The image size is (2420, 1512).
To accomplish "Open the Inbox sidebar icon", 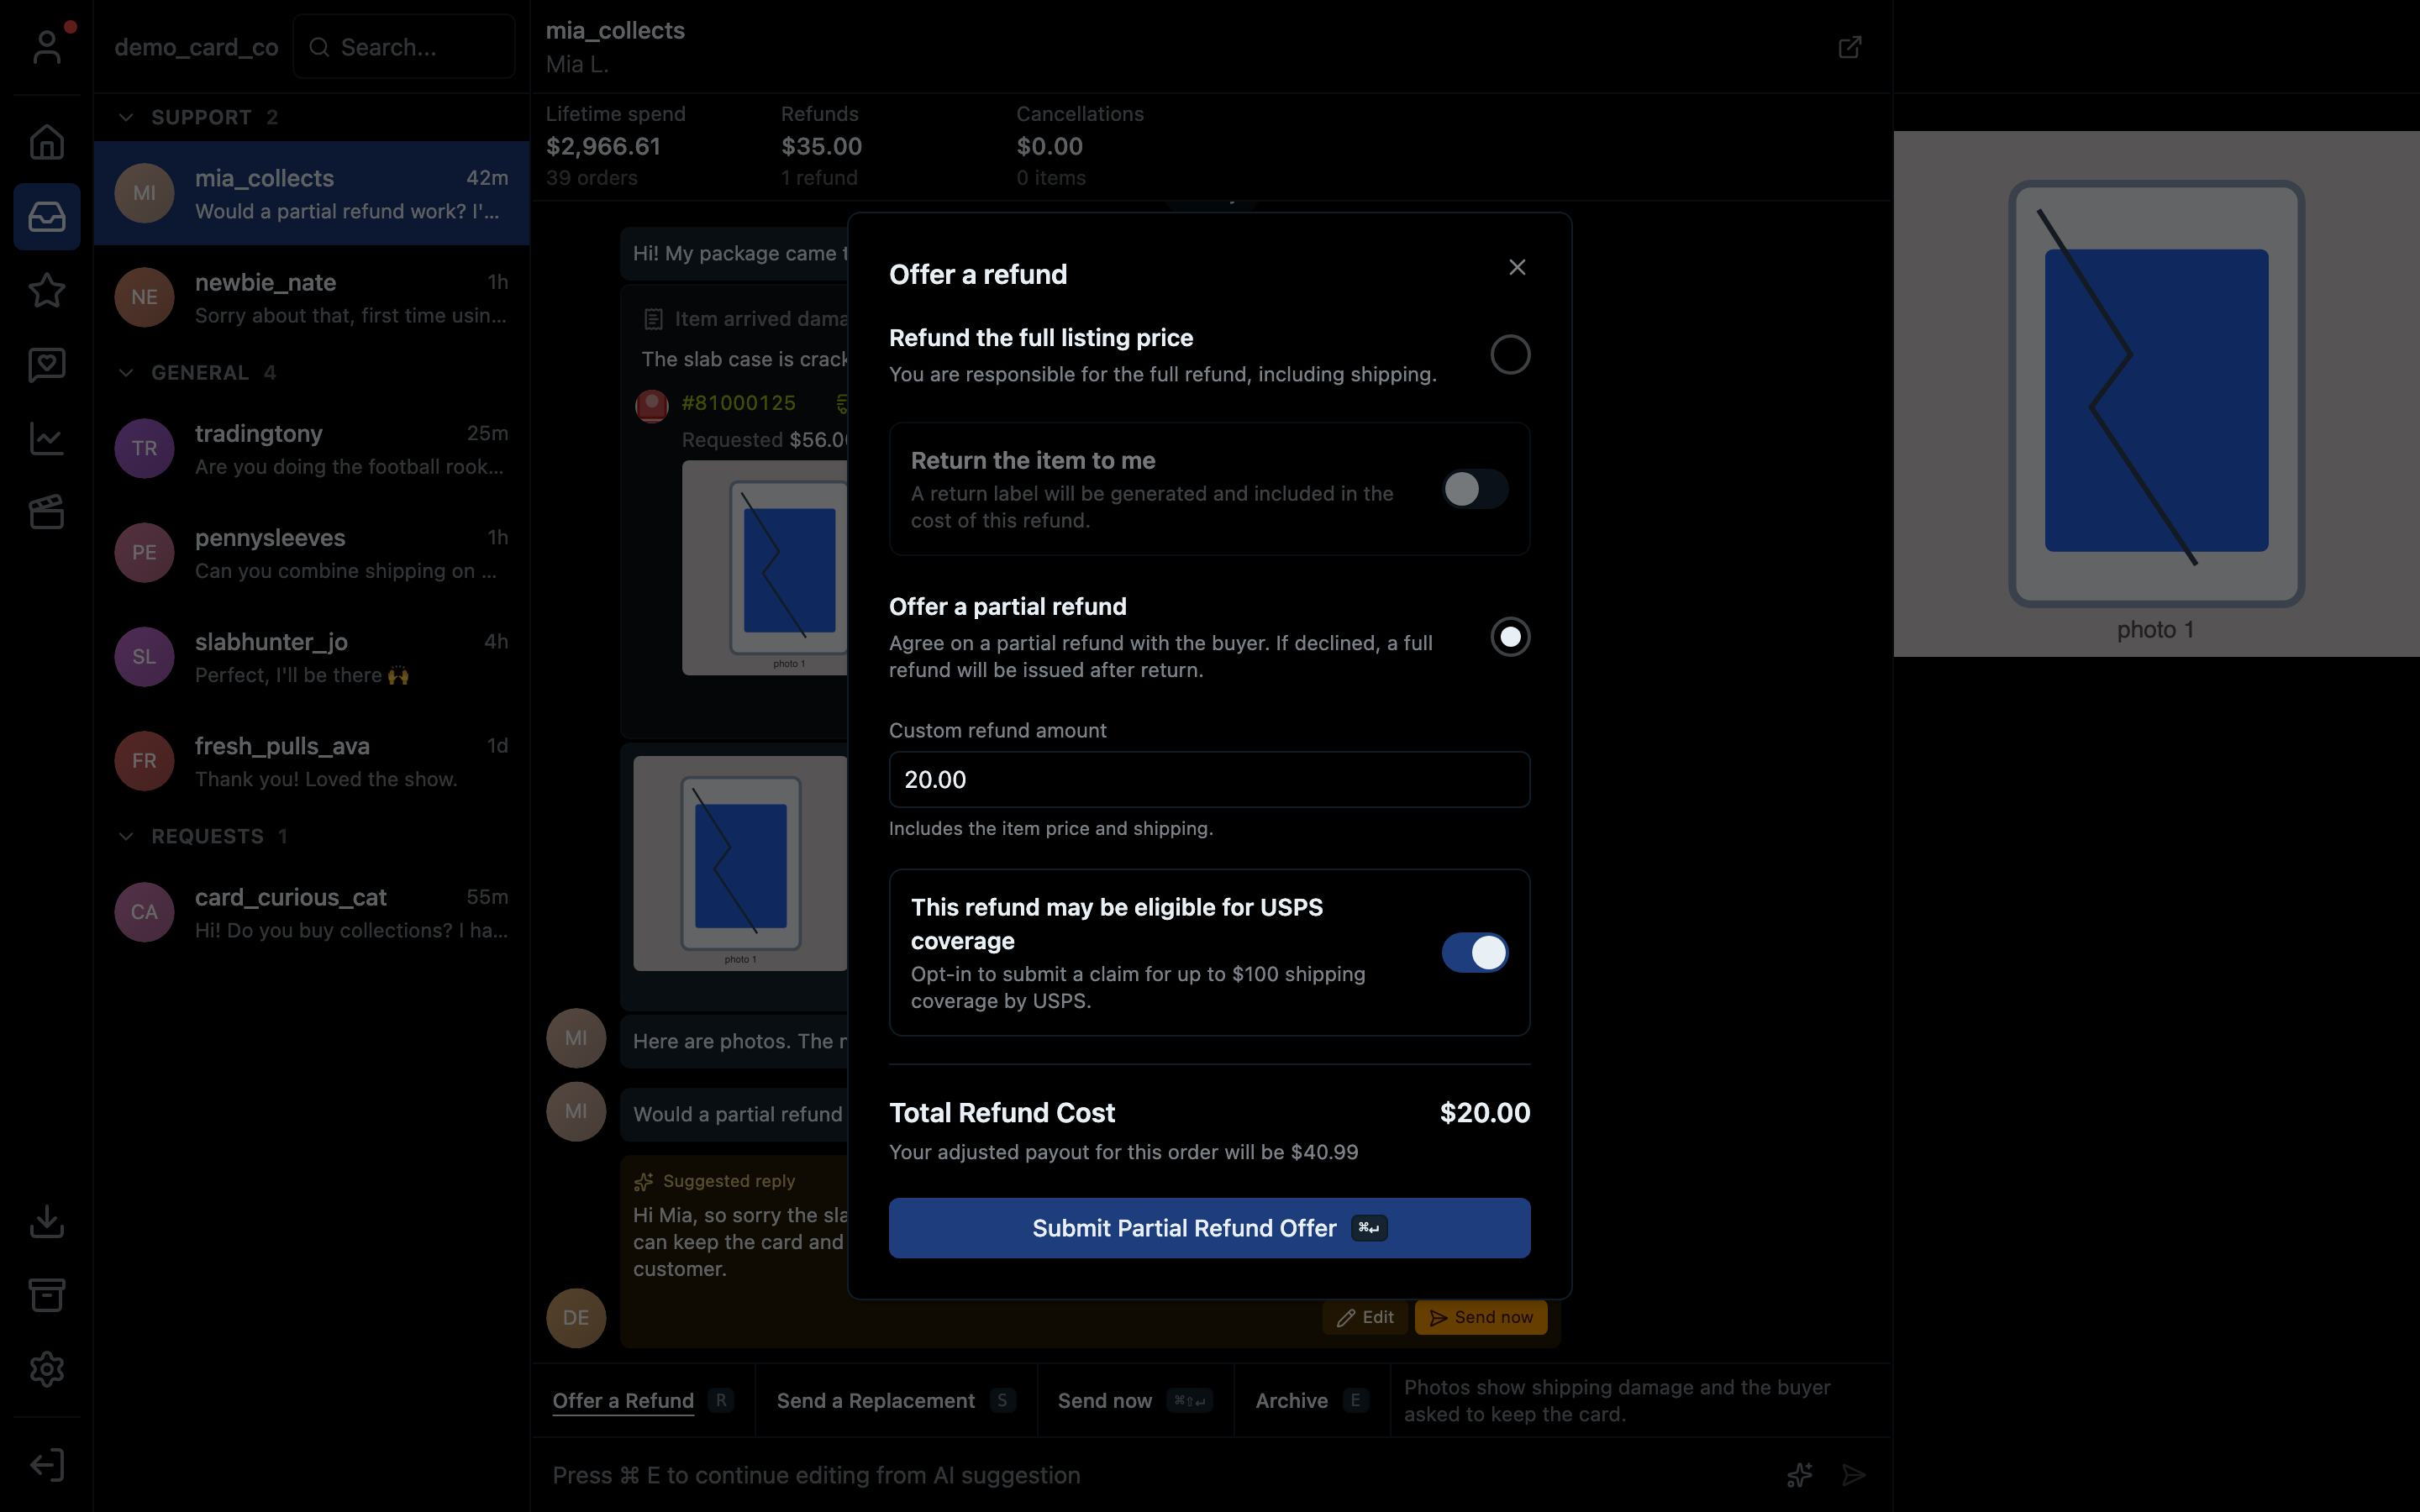I will tap(47, 216).
